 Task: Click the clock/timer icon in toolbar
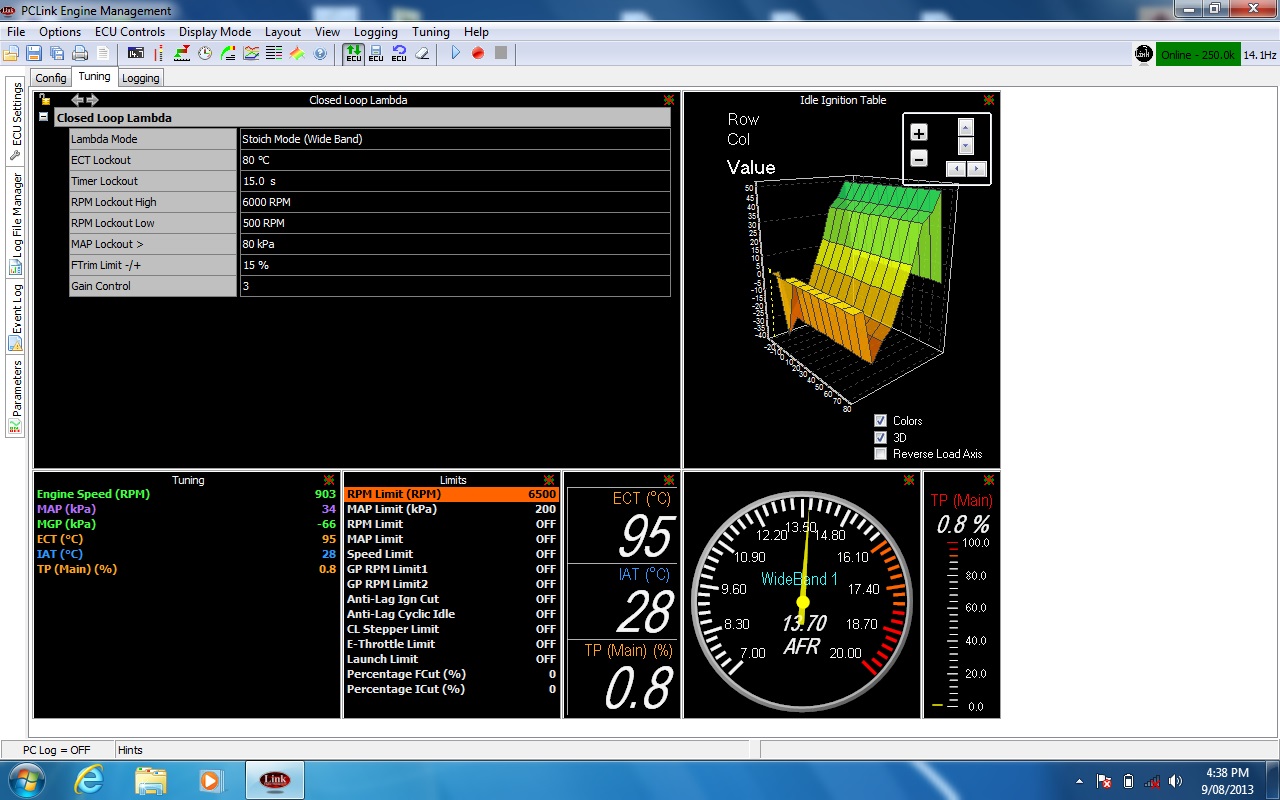click(x=205, y=53)
